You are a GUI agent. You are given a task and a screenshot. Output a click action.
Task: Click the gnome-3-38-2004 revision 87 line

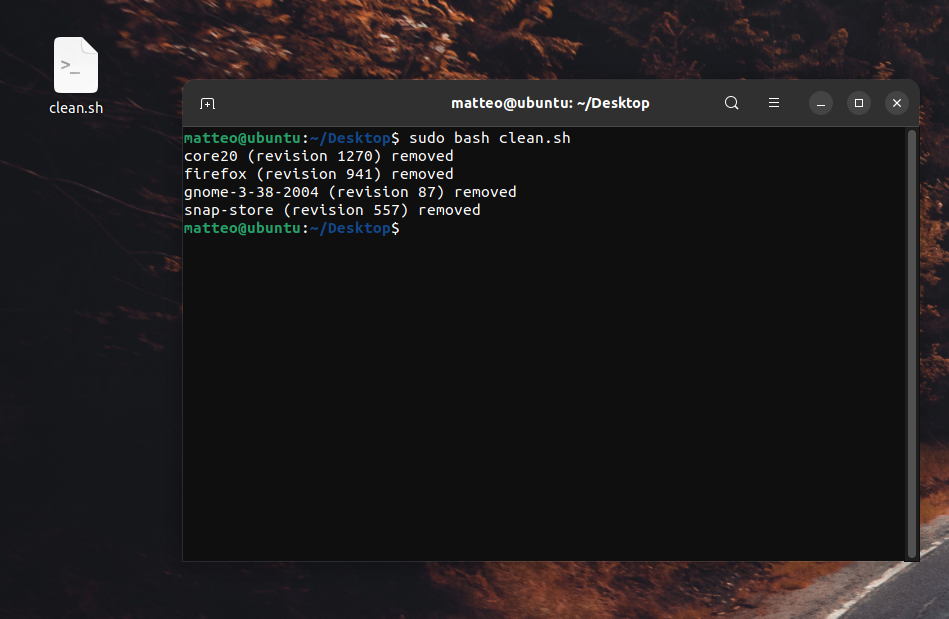pyautogui.click(x=350, y=192)
